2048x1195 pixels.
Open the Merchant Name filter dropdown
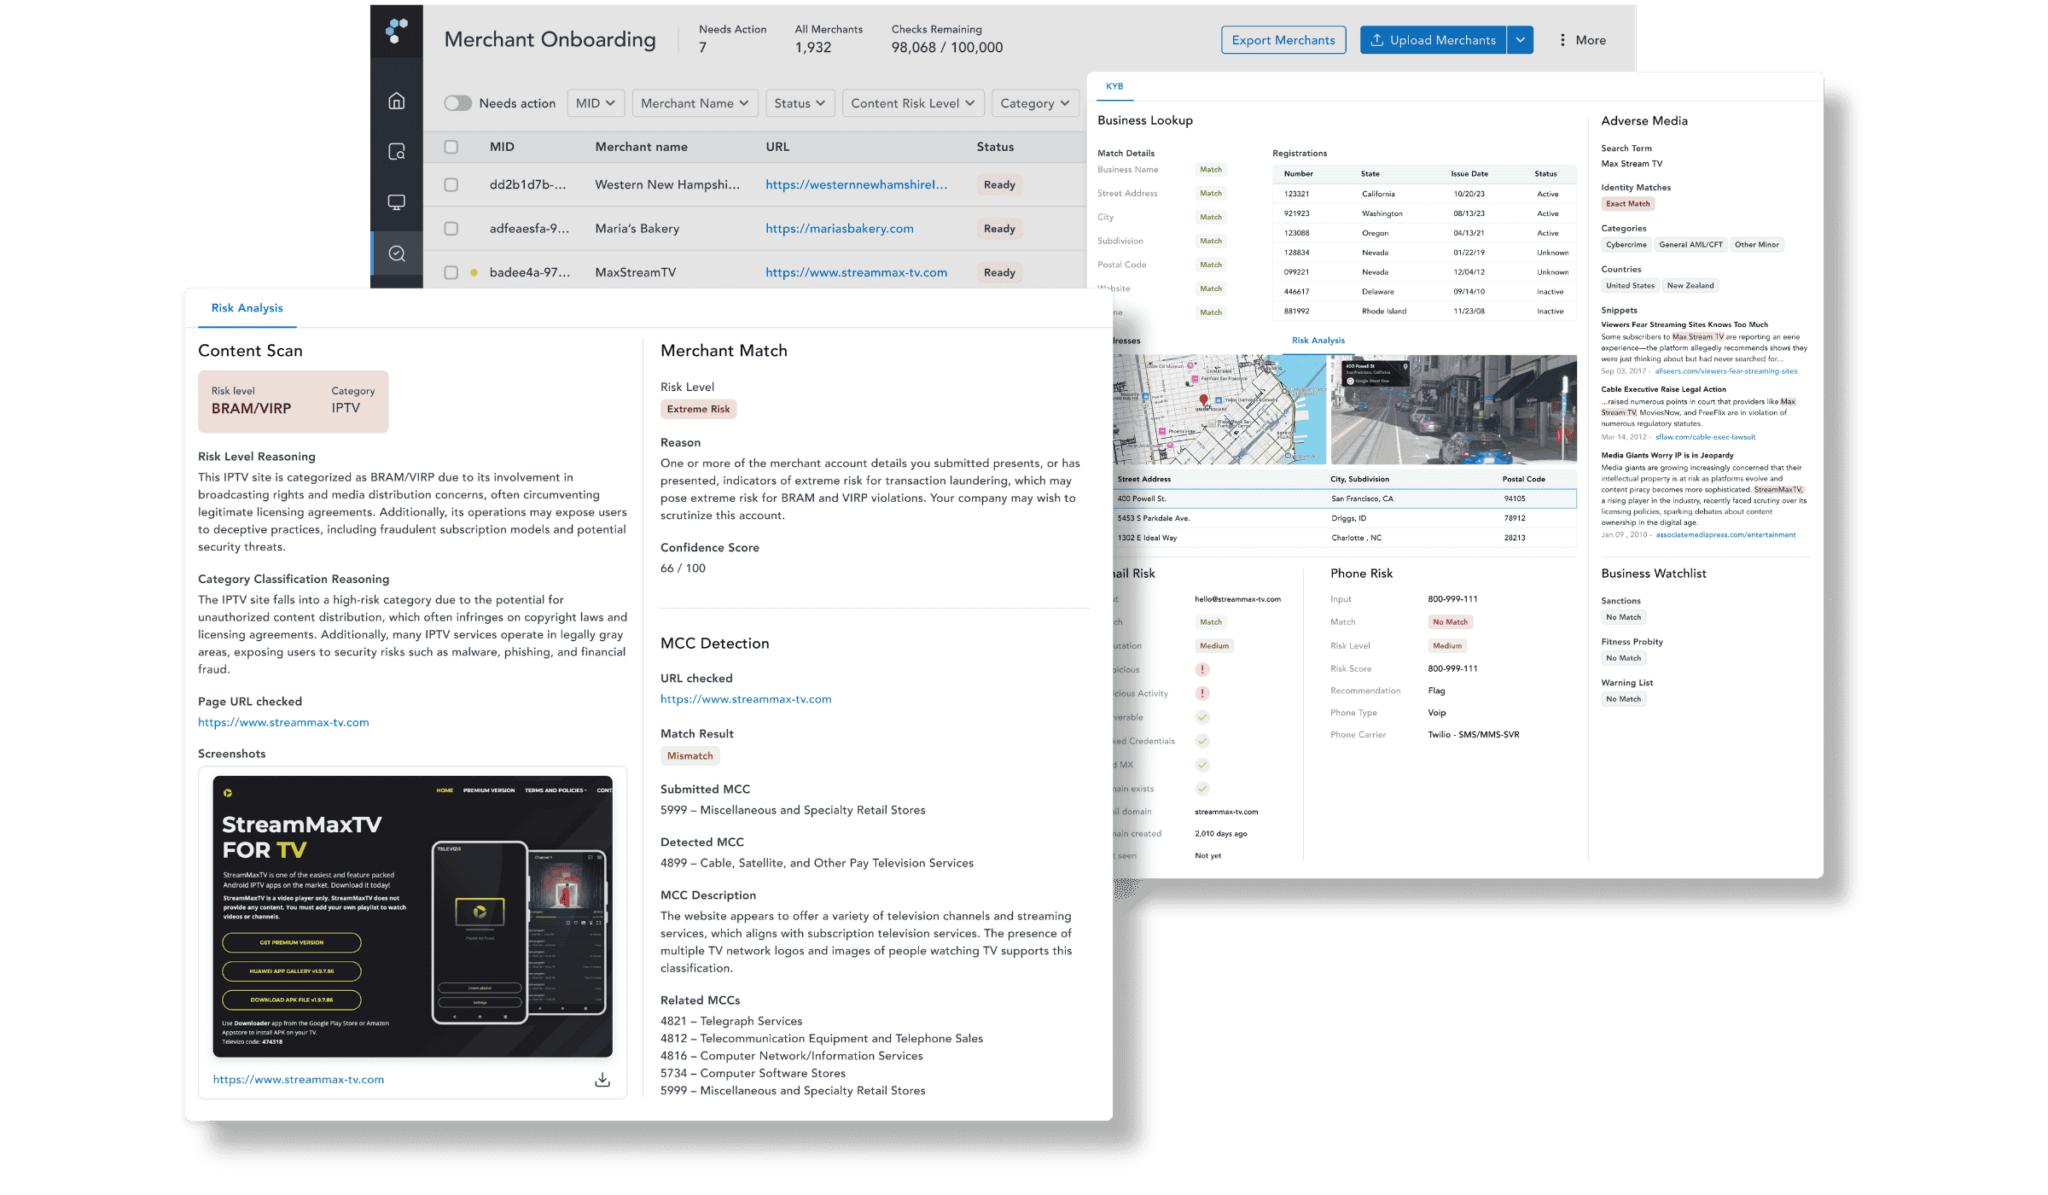tap(694, 103)
